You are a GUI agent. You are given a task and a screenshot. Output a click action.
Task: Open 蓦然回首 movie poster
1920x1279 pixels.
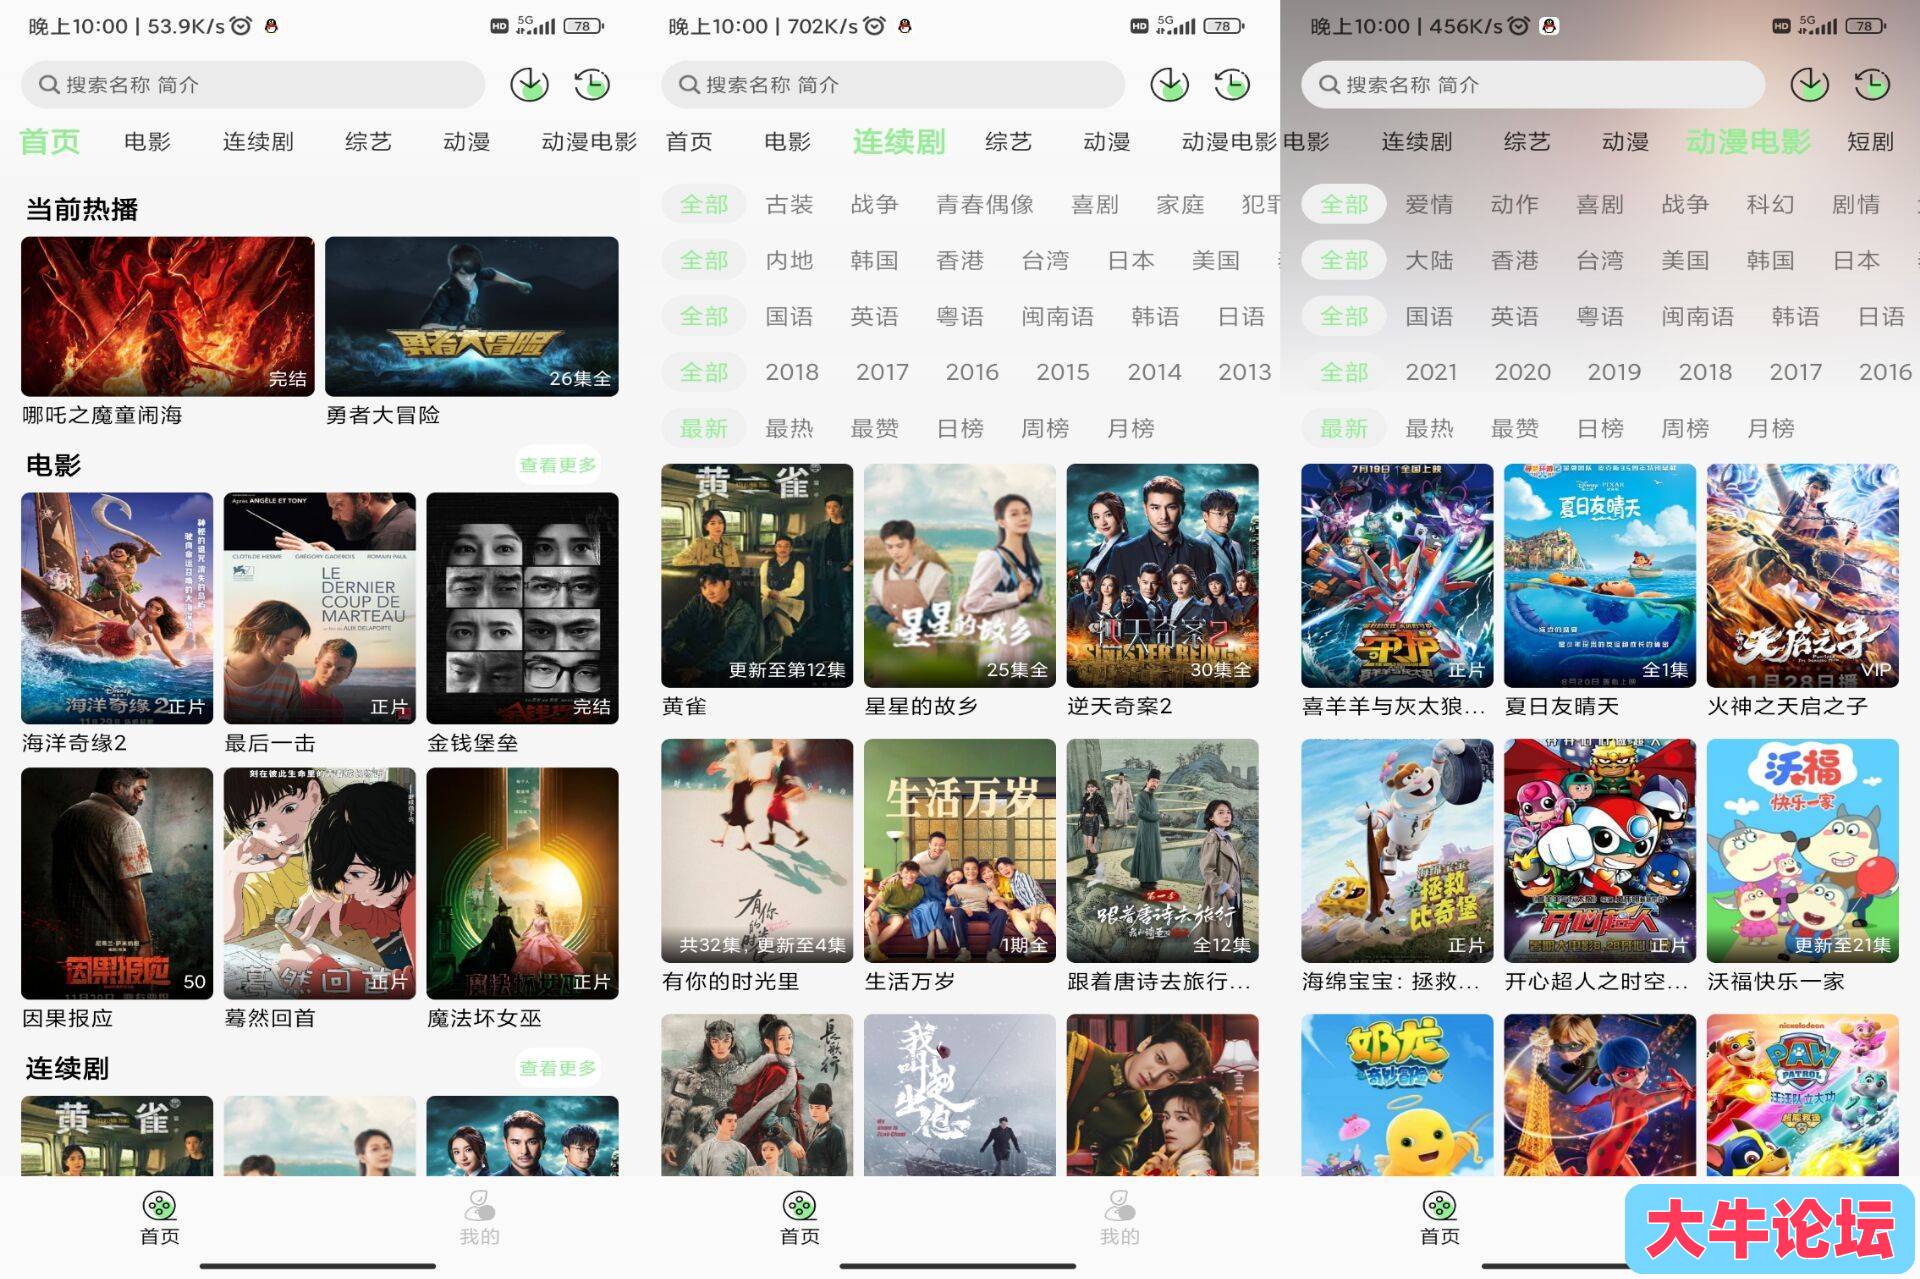click(320, 883)
